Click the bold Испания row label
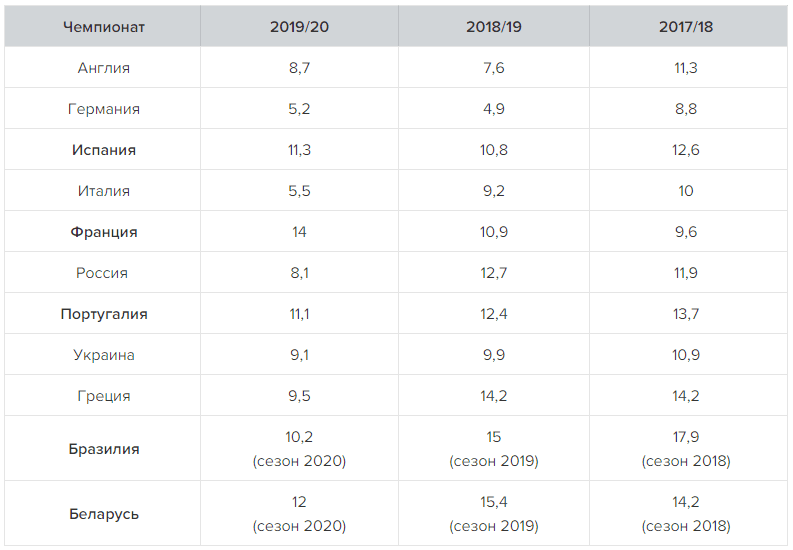Image resolution: width=793 pixels, height=550 pixels. 104,150
